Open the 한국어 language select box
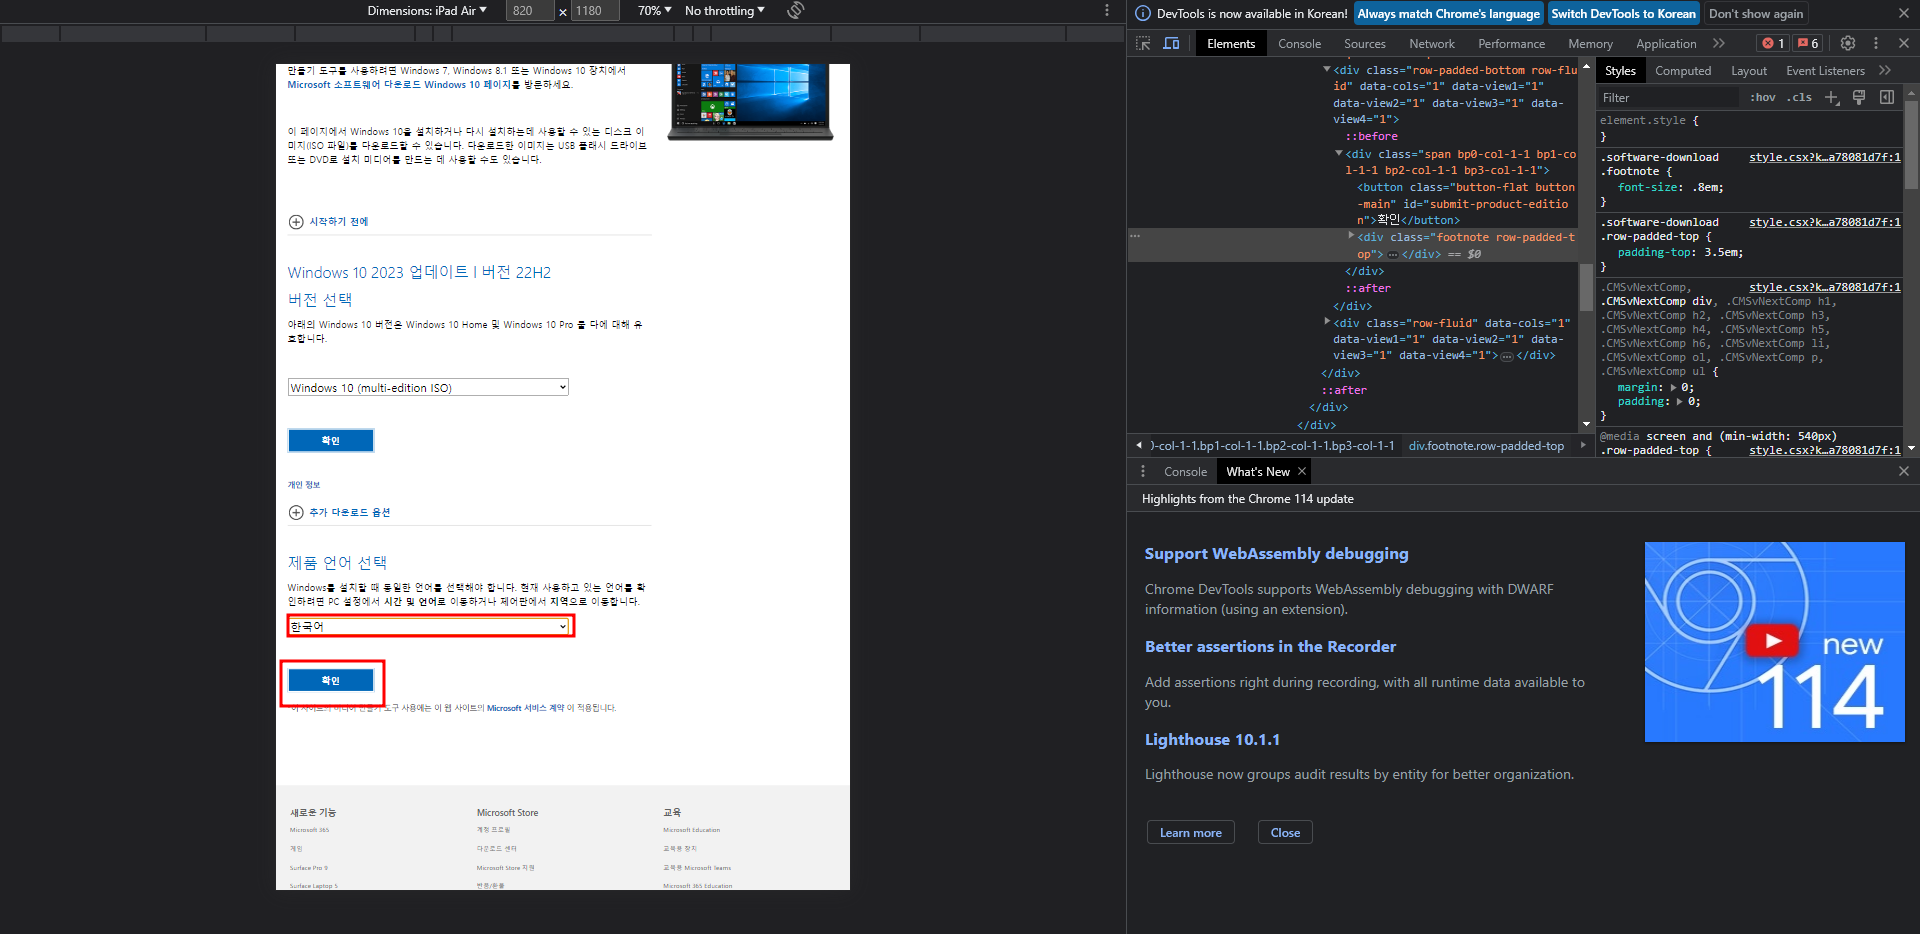This screenshot has height=934, width=1920. [428, 626]
